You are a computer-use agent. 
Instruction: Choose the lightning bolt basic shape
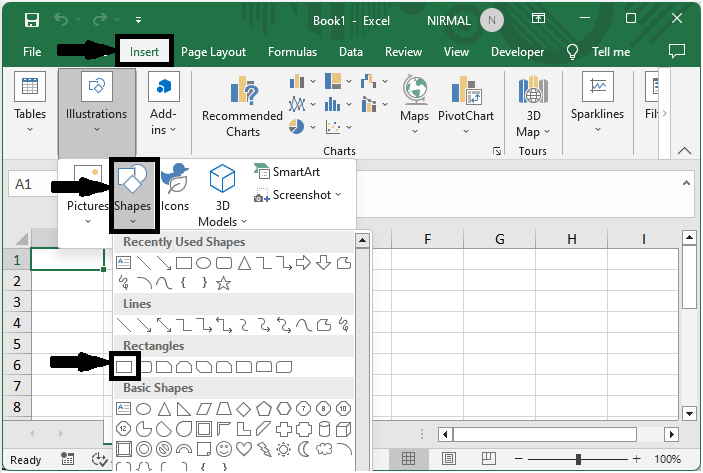pos(263,447)
